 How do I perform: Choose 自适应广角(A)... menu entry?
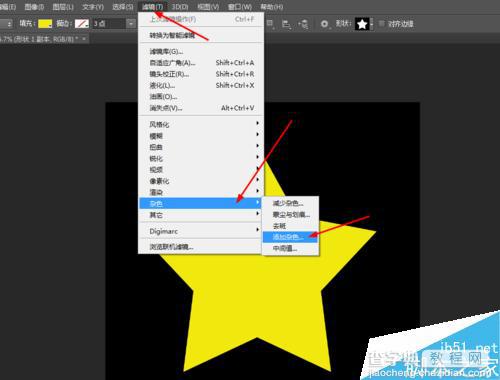coord(201,63)
